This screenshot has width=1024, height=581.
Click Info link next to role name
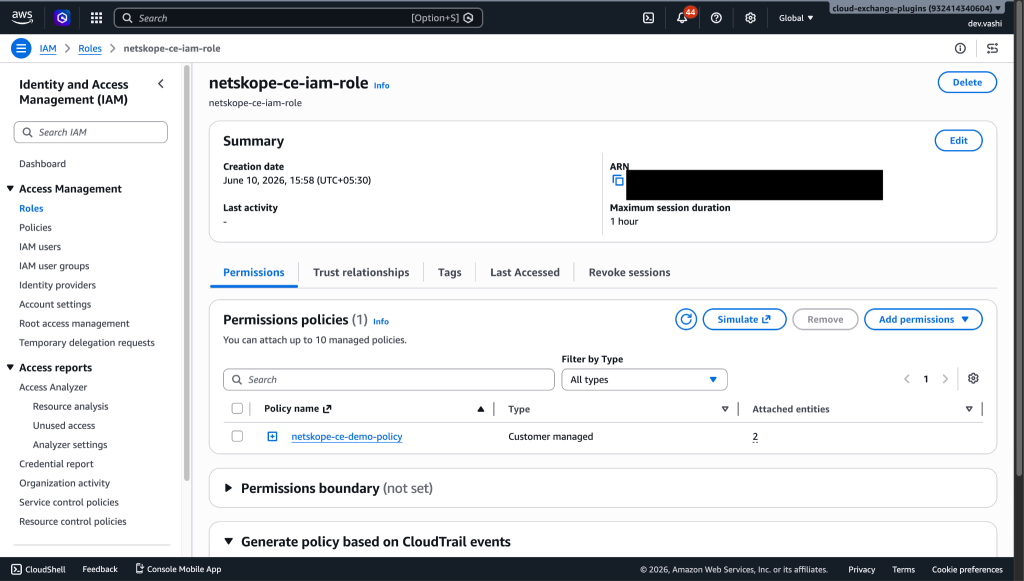click(x=381, y=86)
